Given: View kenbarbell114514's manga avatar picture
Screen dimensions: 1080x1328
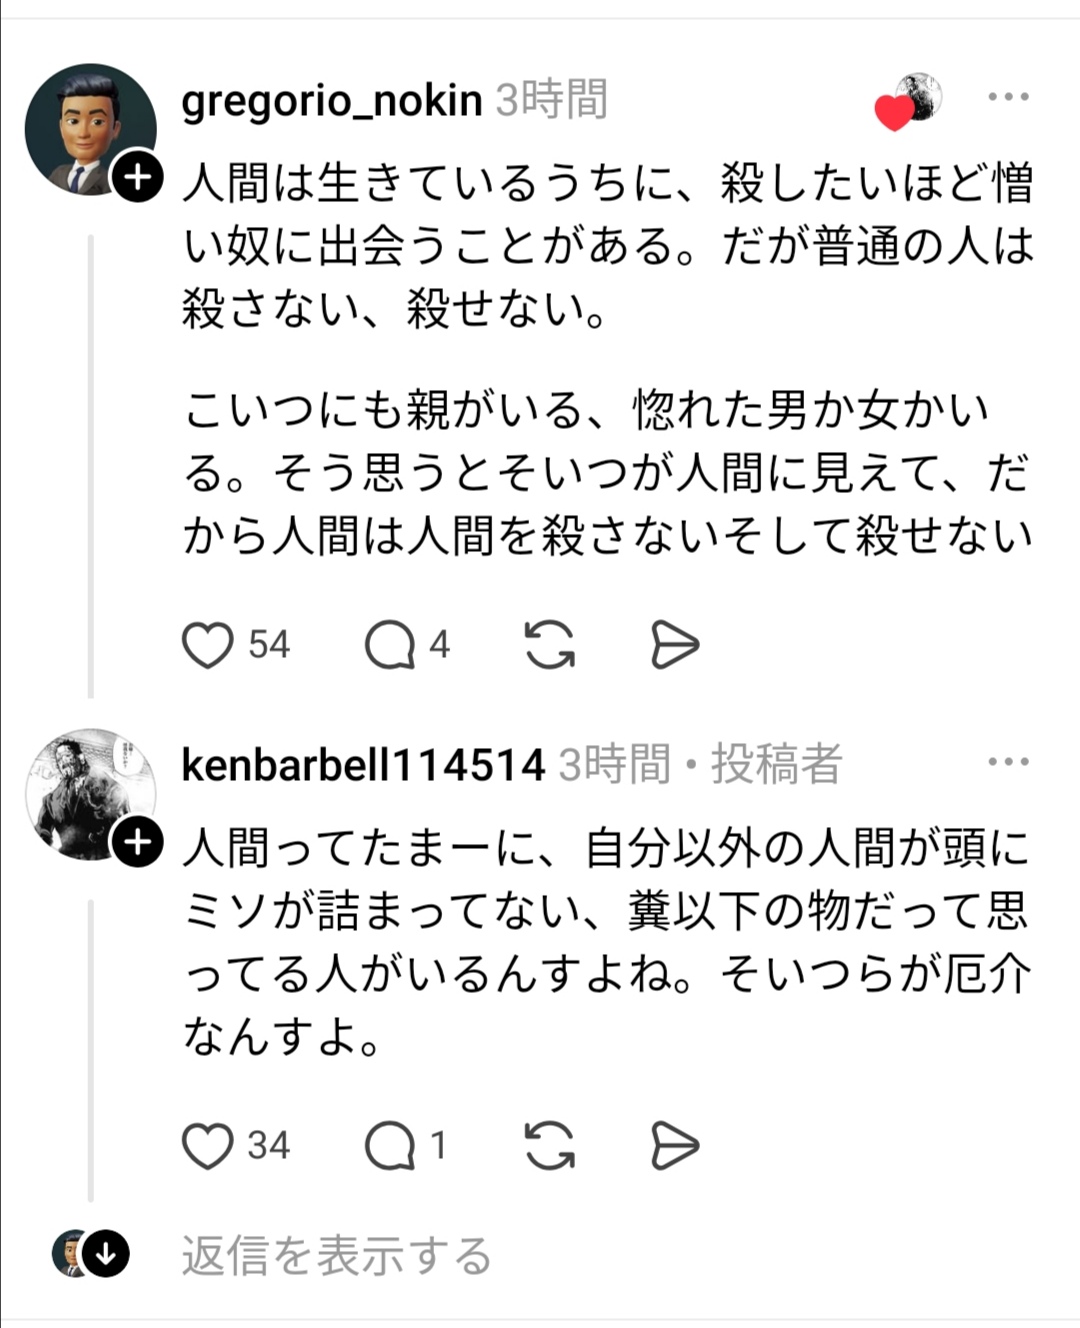Looking at the screenshot, I should pyautogui.click(x=90, y=794).
